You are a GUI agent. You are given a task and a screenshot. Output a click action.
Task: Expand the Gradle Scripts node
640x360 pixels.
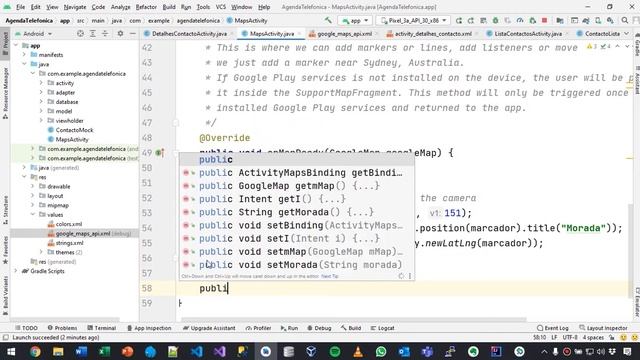pyautogui.click(x=16, y=271)
